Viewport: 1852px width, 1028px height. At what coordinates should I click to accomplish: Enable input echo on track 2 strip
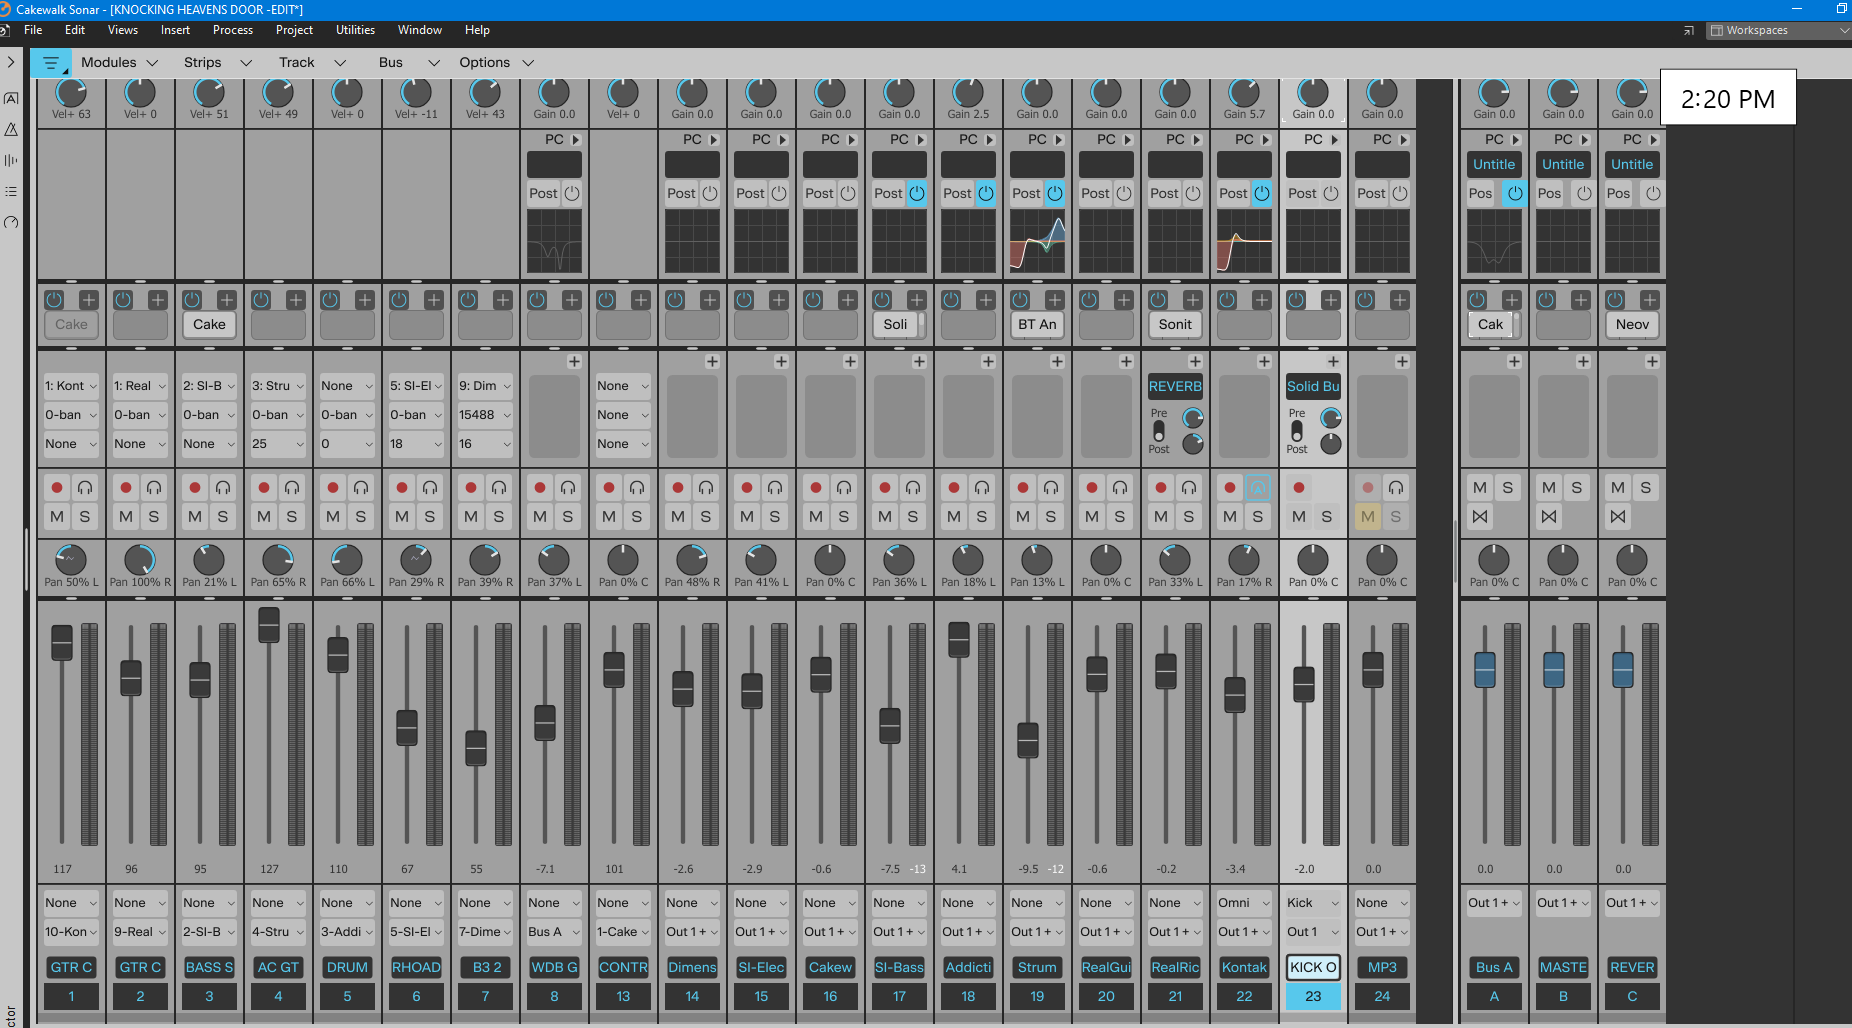[154, 488]
